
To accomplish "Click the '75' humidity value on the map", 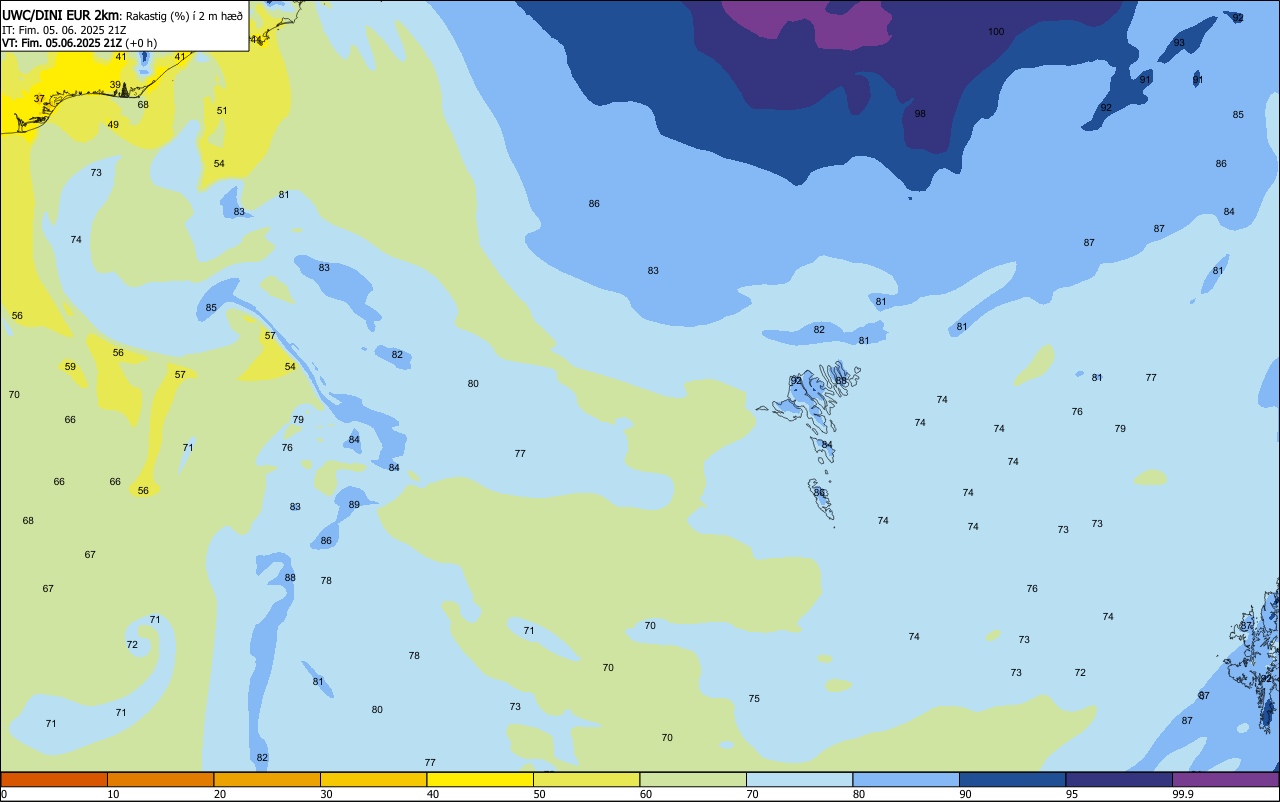I will [754, 699].
